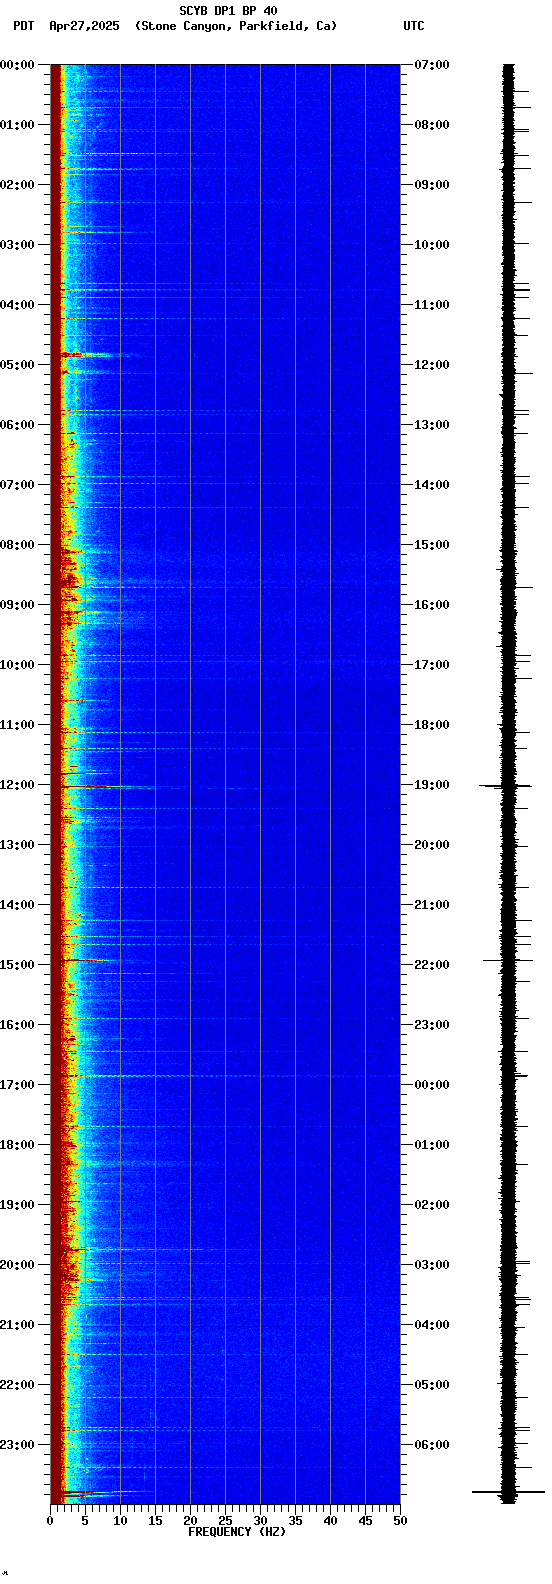Click the '04:00' PDT time label
The height and width of the screenshot is (1584, 552).
point(17,305)
